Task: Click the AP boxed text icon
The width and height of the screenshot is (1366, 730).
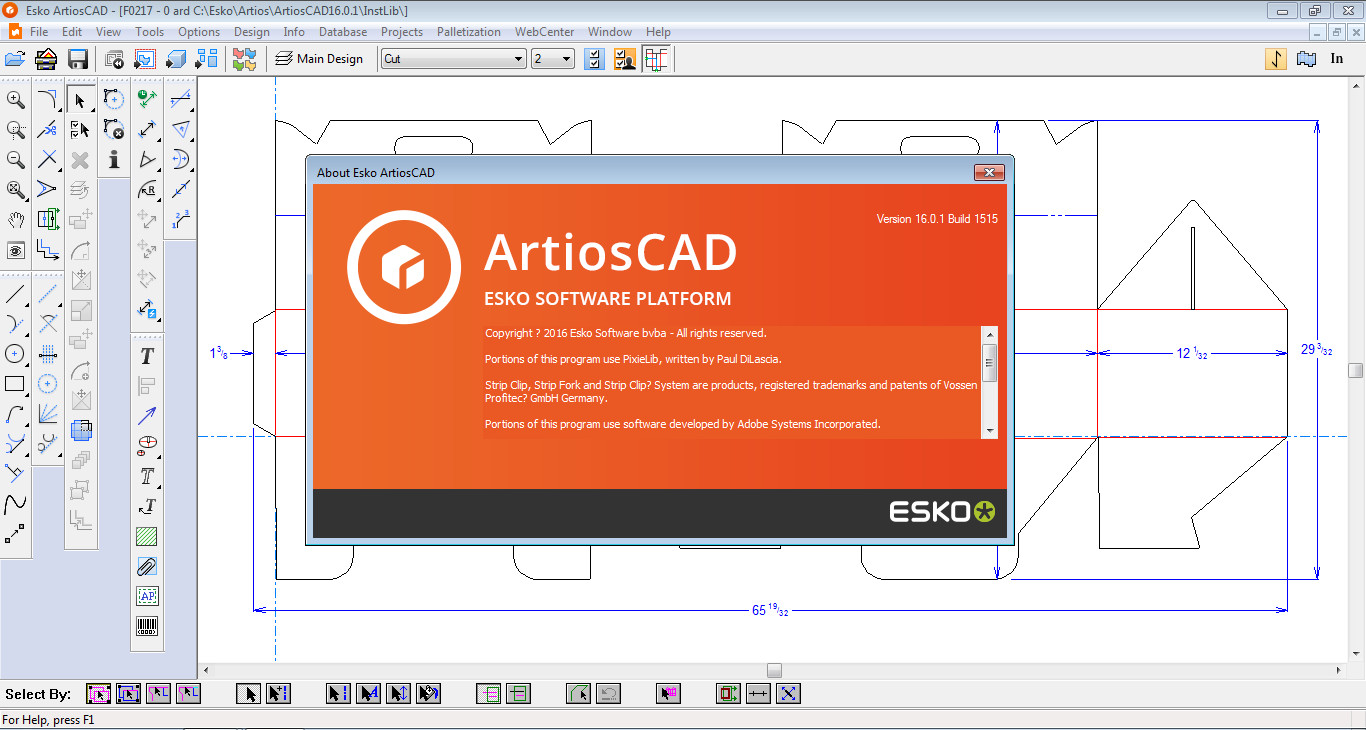Action: [x=147, y=597]
